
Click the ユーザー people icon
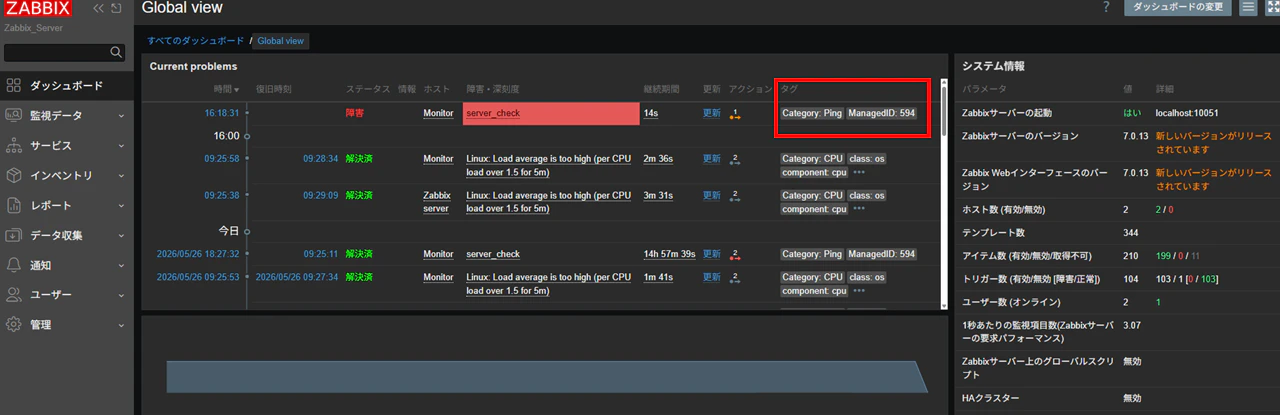pos(14,295)
